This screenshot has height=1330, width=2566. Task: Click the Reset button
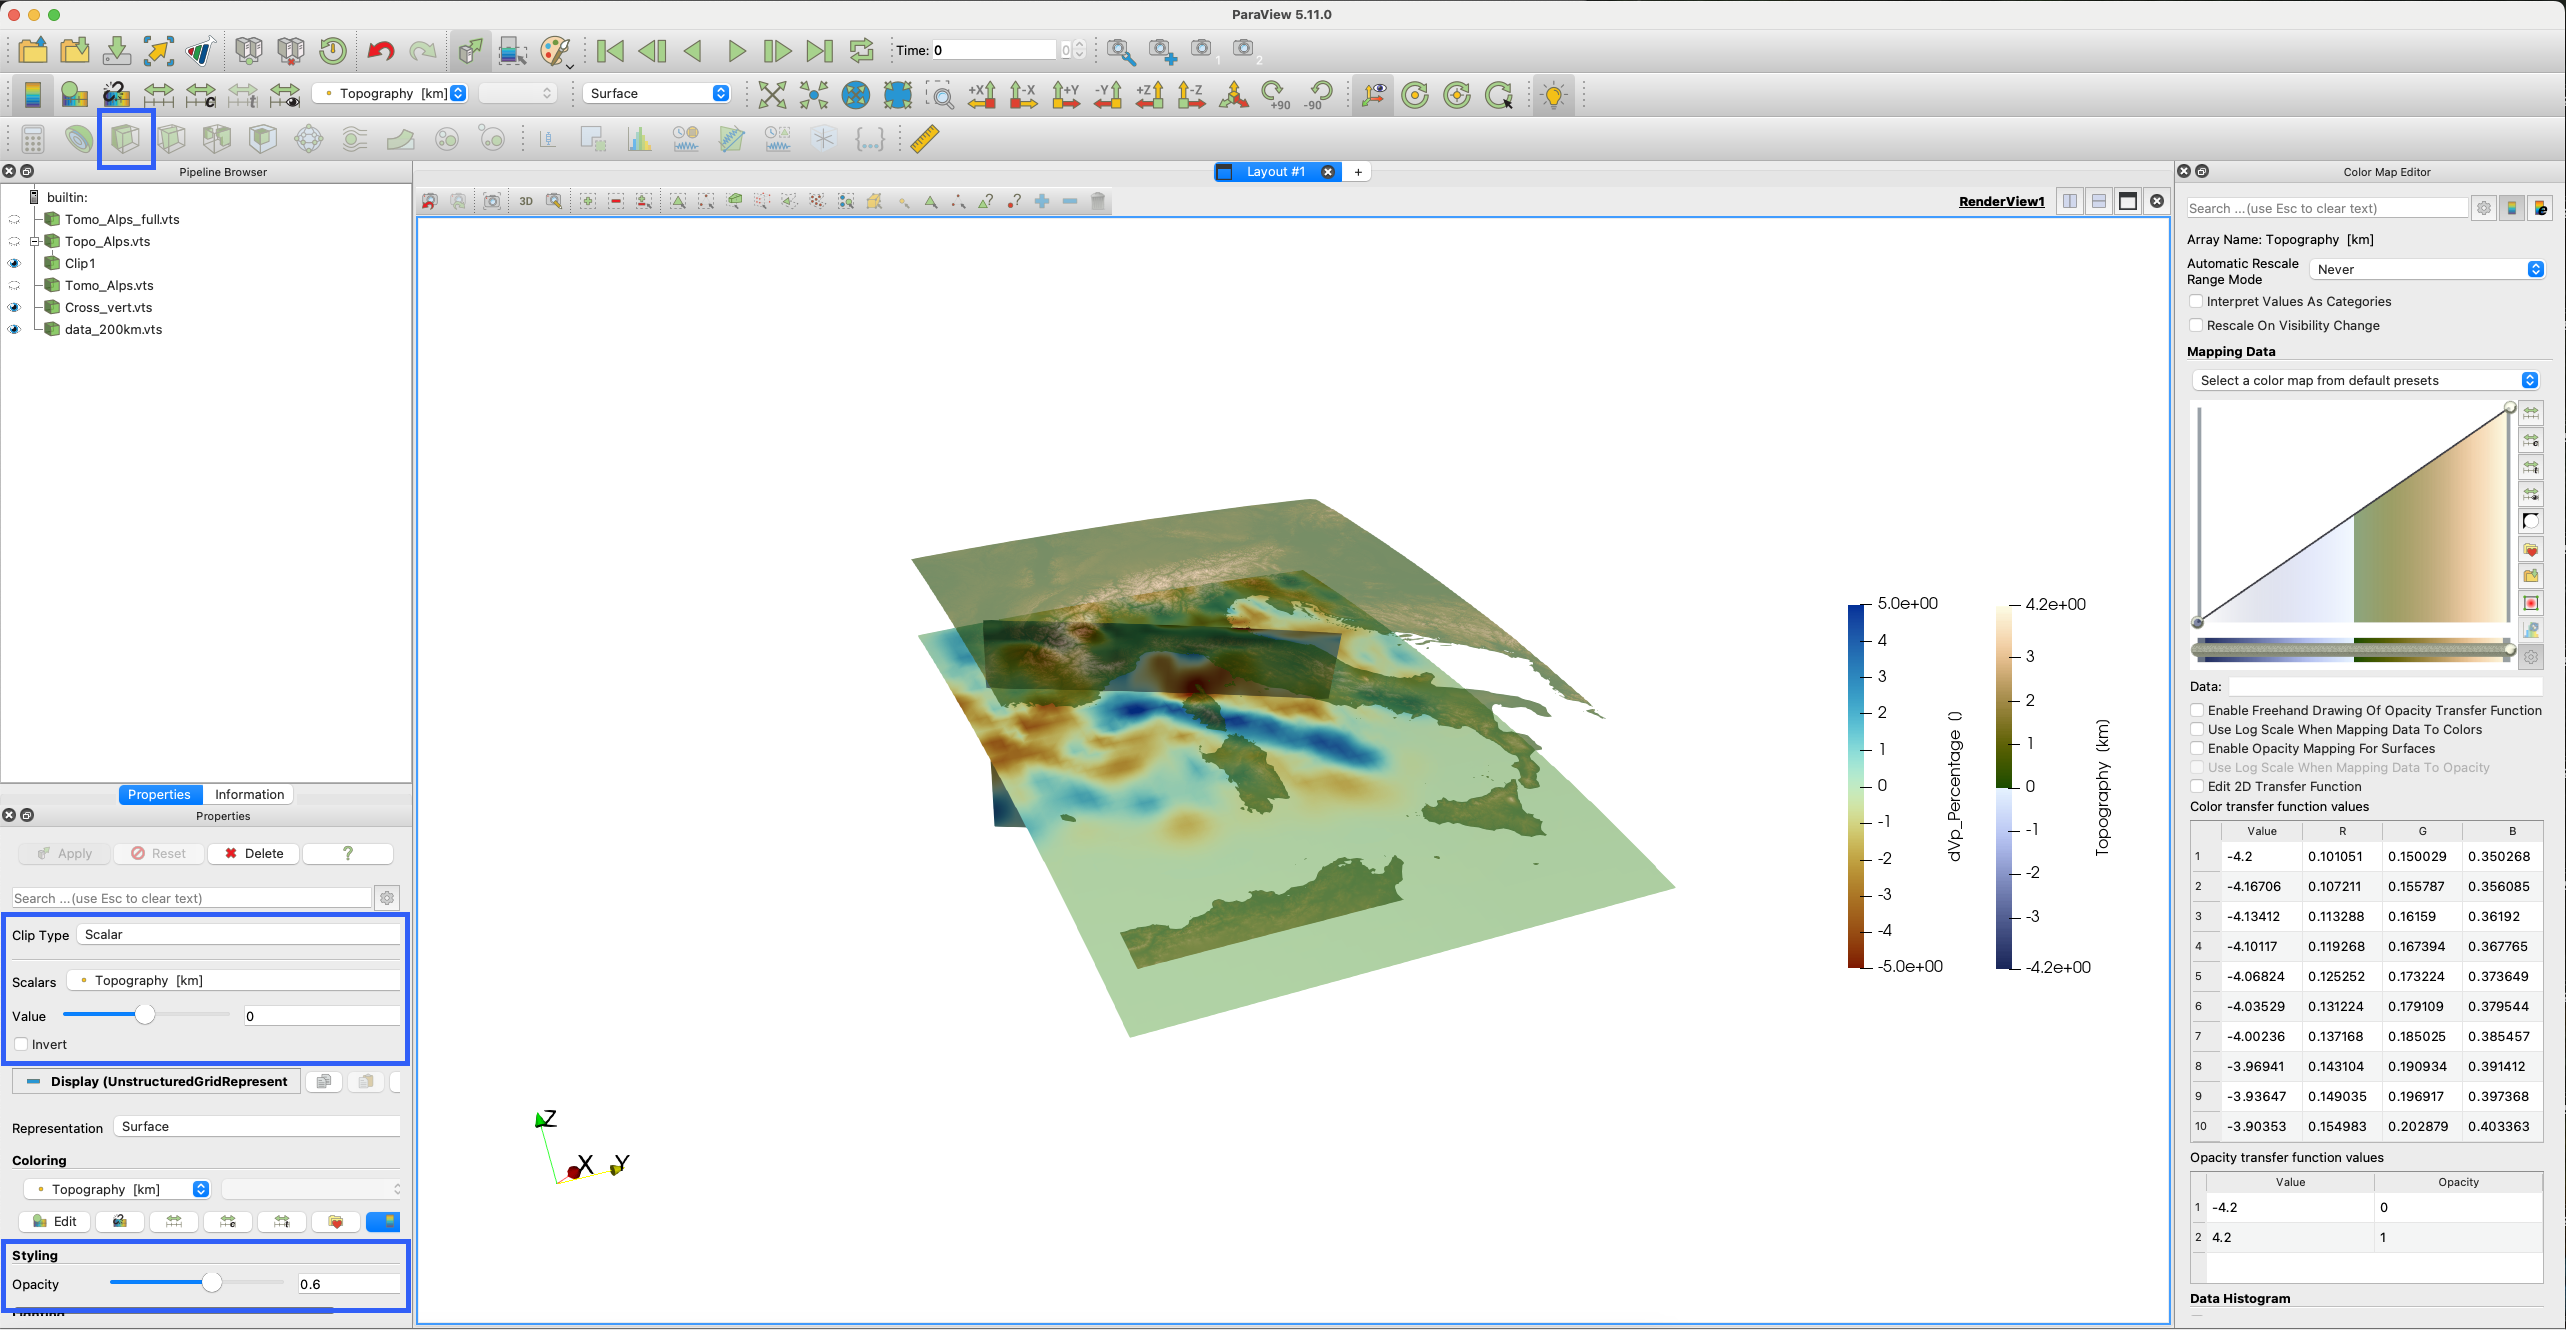click(159, 853)
